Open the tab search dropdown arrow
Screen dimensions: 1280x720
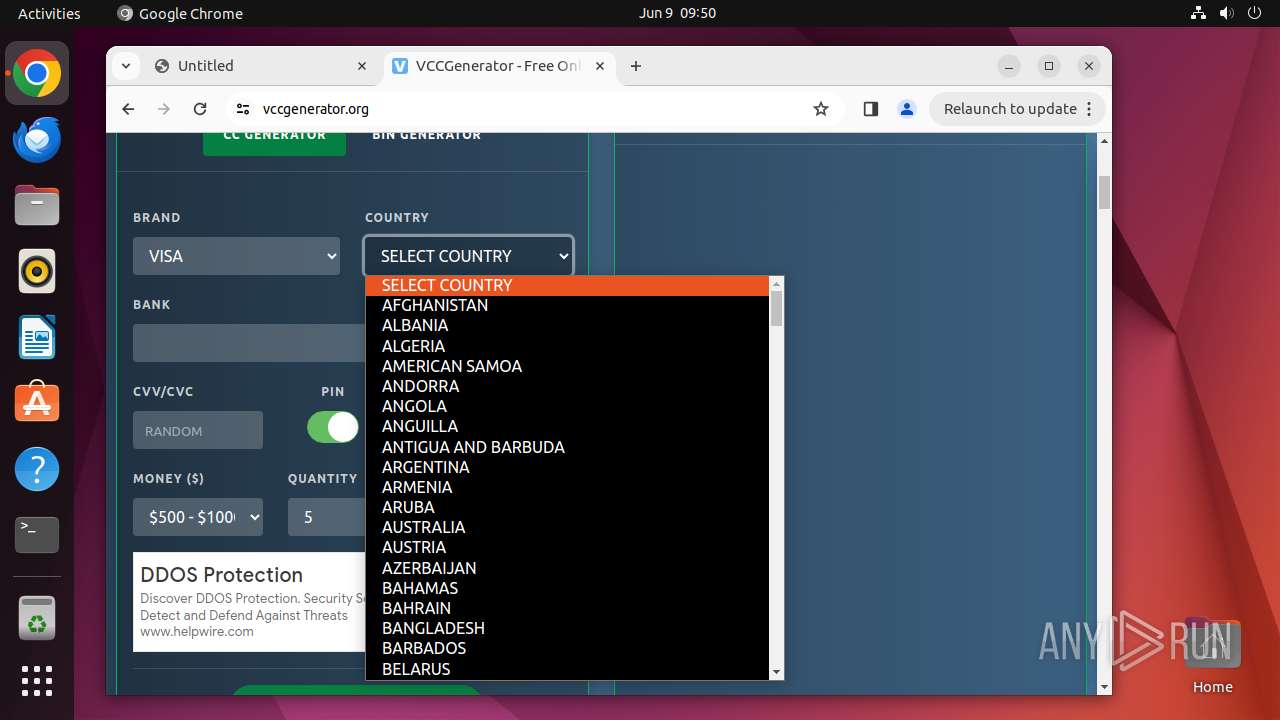[125, 66]
